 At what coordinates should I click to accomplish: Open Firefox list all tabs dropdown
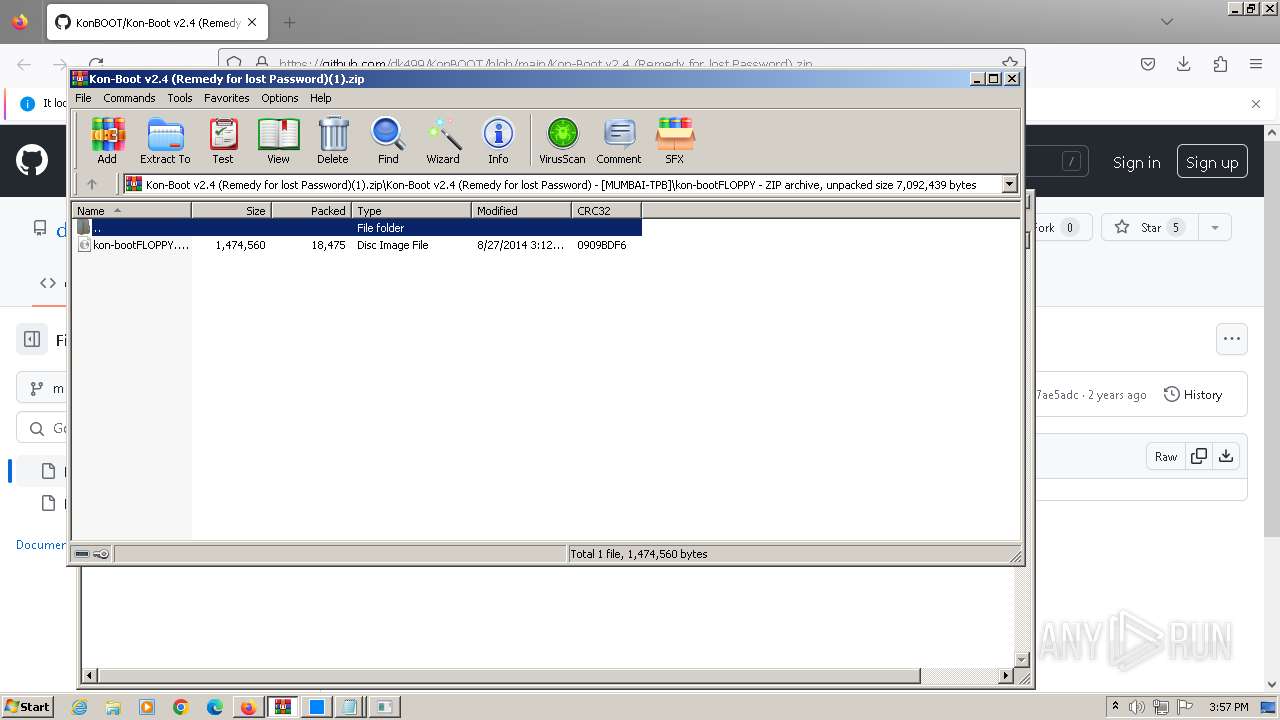click(x=1167, y=21)
